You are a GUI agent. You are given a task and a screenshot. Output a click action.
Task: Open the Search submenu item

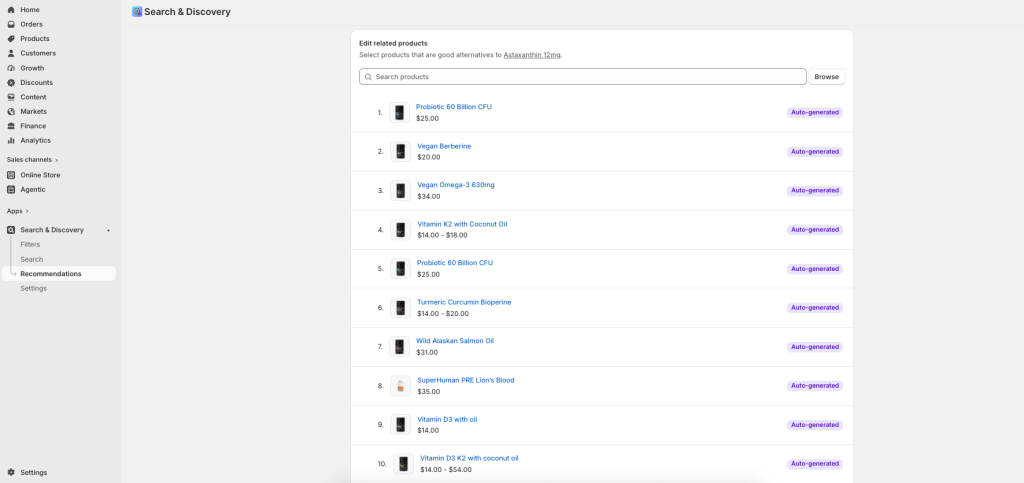click(31, 259)
